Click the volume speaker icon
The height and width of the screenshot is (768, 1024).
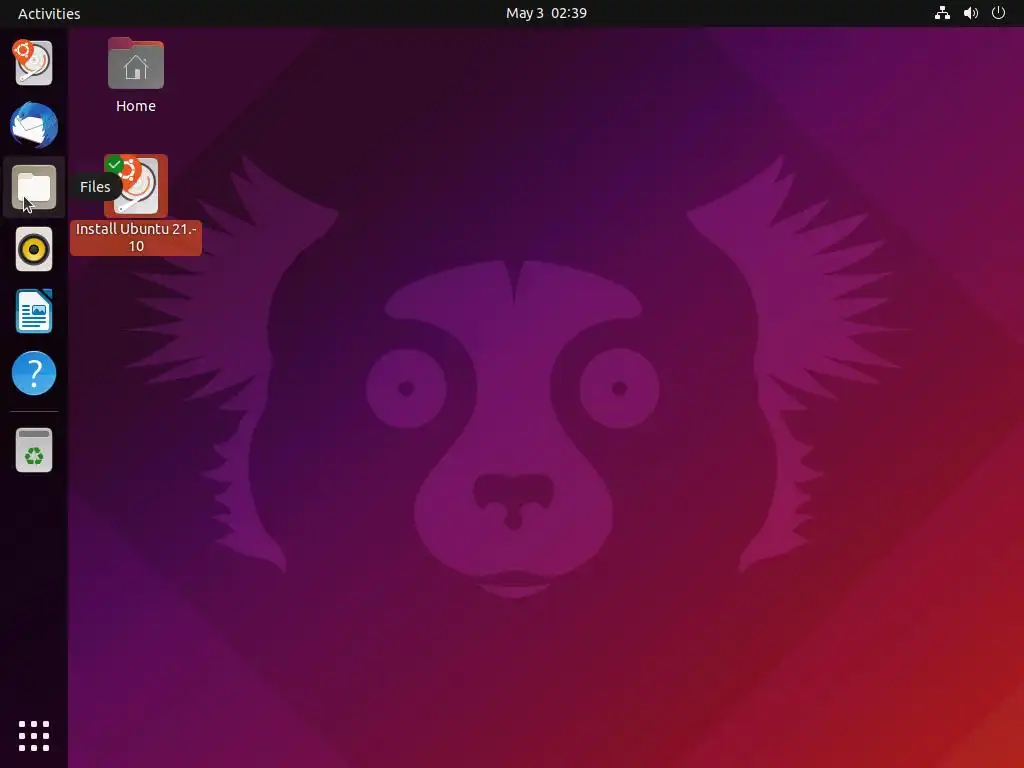(x=970, y=13)
